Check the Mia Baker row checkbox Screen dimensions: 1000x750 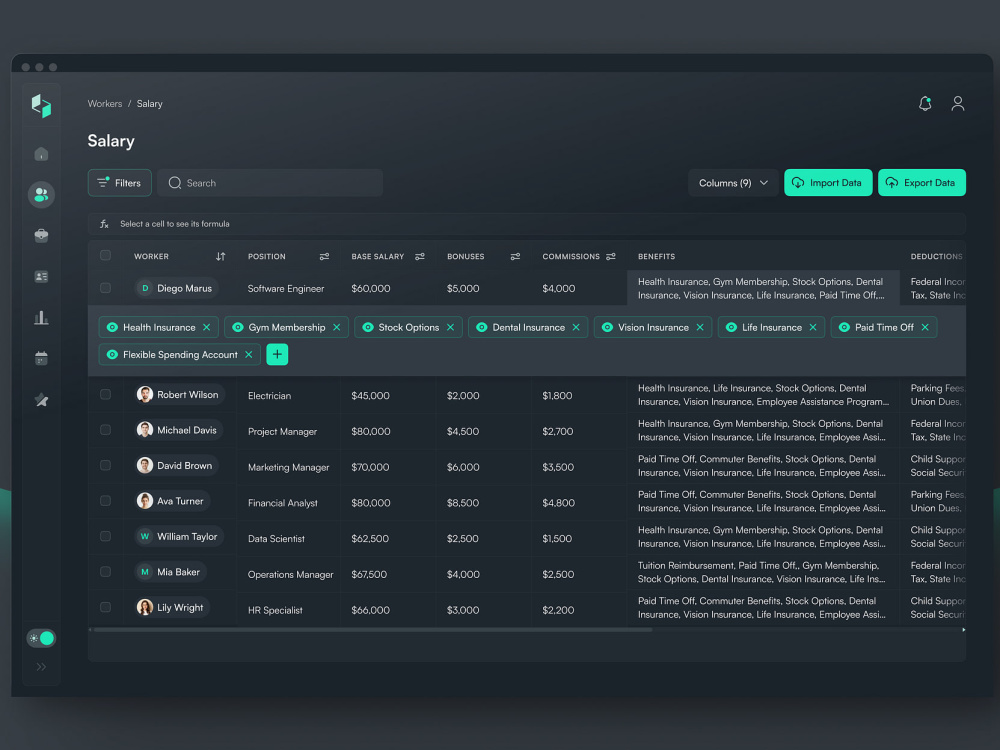tap(105, 572)
